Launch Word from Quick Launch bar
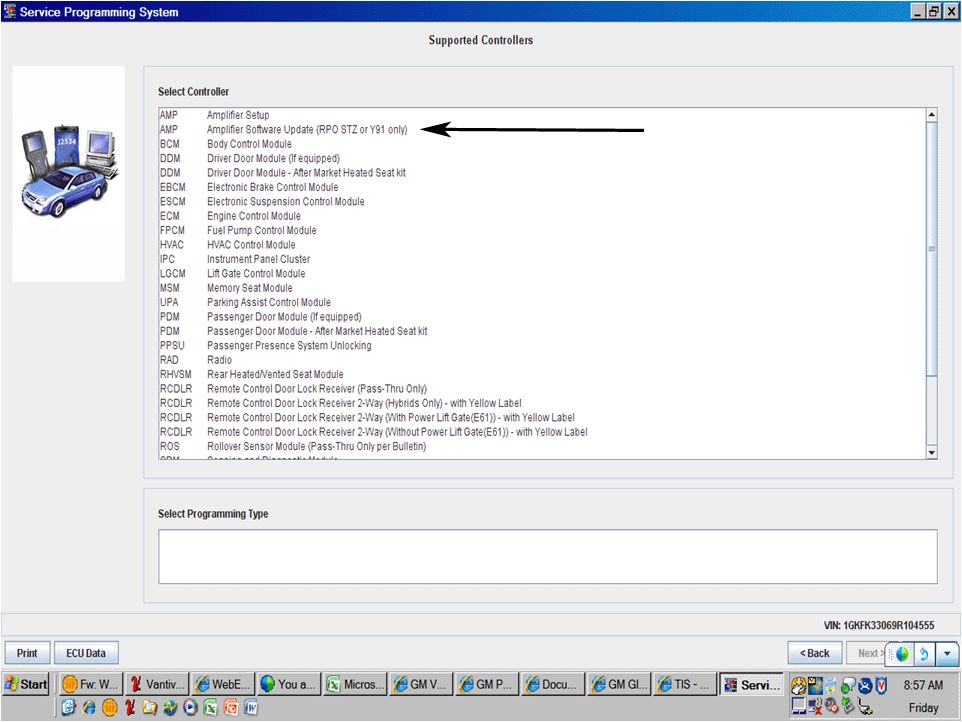 pos(251,708)
